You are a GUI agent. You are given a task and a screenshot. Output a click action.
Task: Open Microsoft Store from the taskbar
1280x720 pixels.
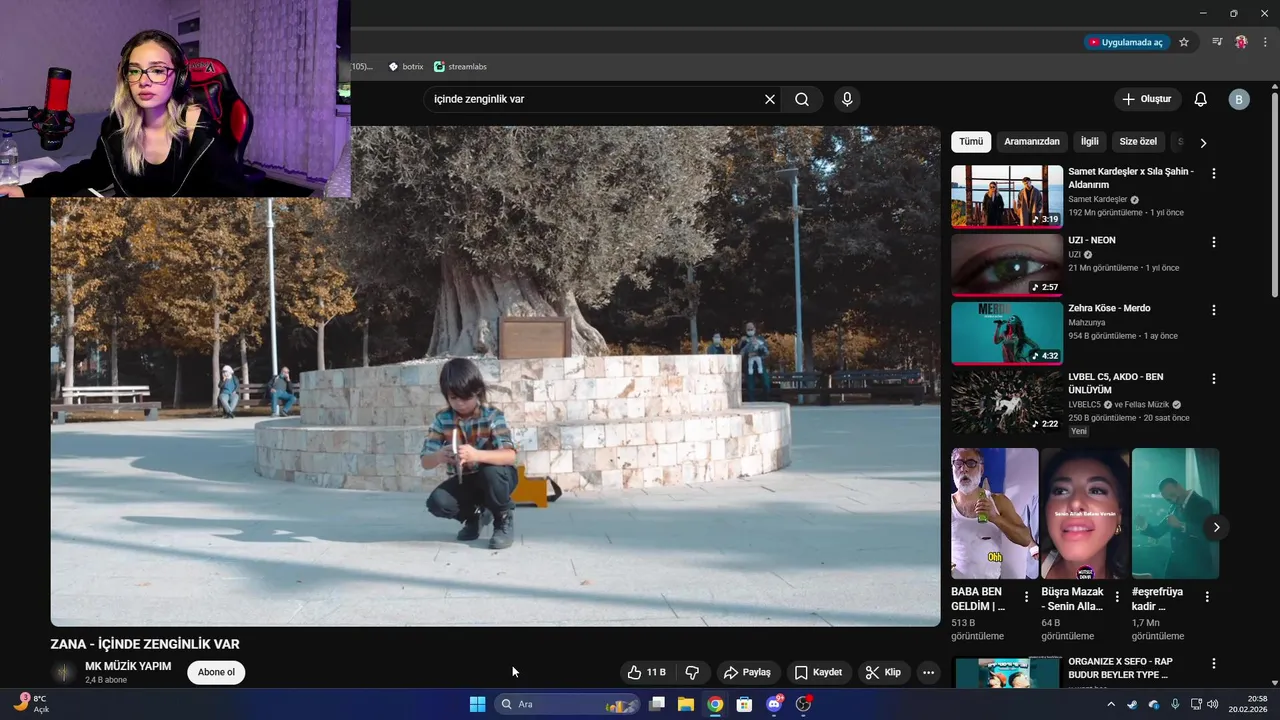(x=744, y=704)
